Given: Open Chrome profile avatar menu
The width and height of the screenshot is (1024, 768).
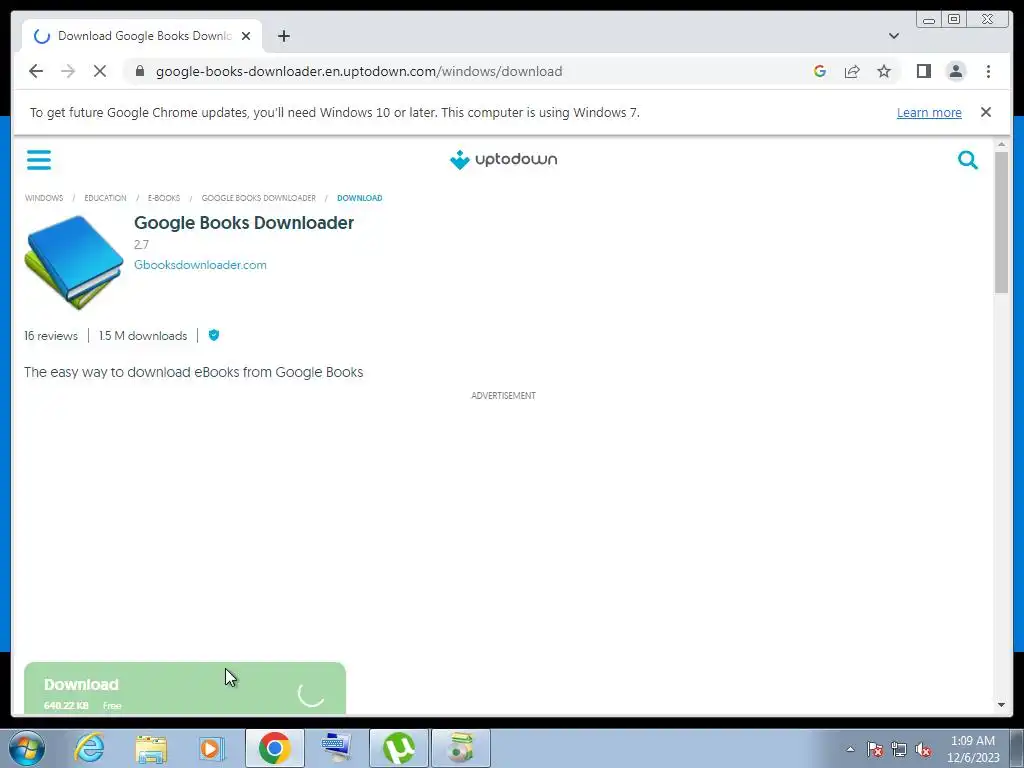Looking at the screenshot, I should (956, 71).
